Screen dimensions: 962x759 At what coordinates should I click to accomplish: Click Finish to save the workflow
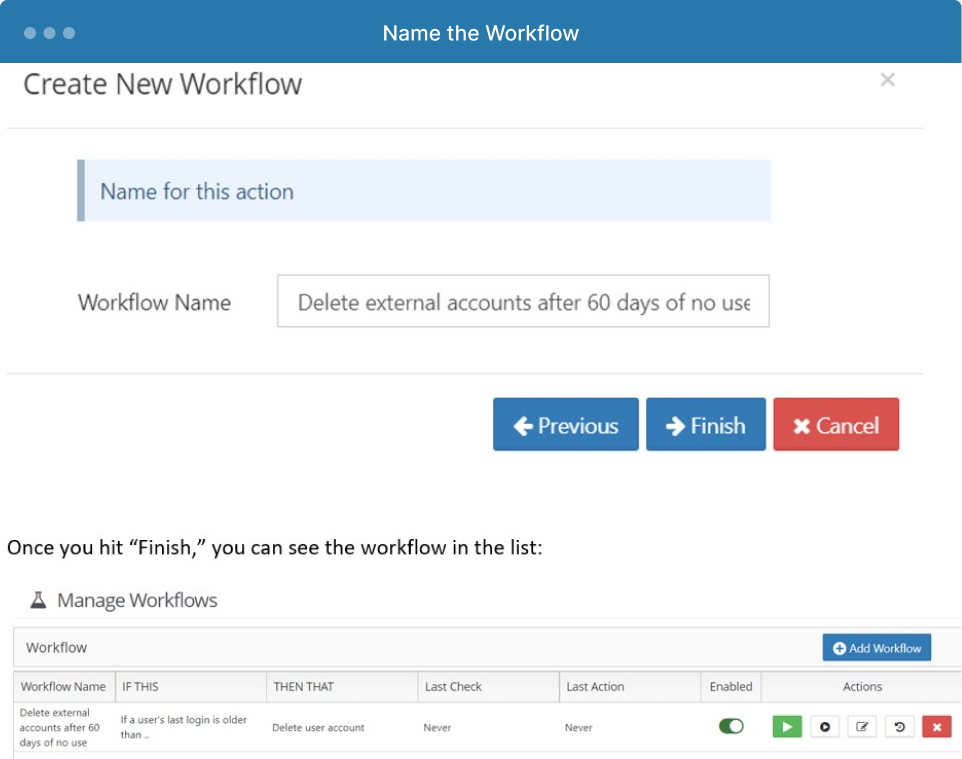706,425
